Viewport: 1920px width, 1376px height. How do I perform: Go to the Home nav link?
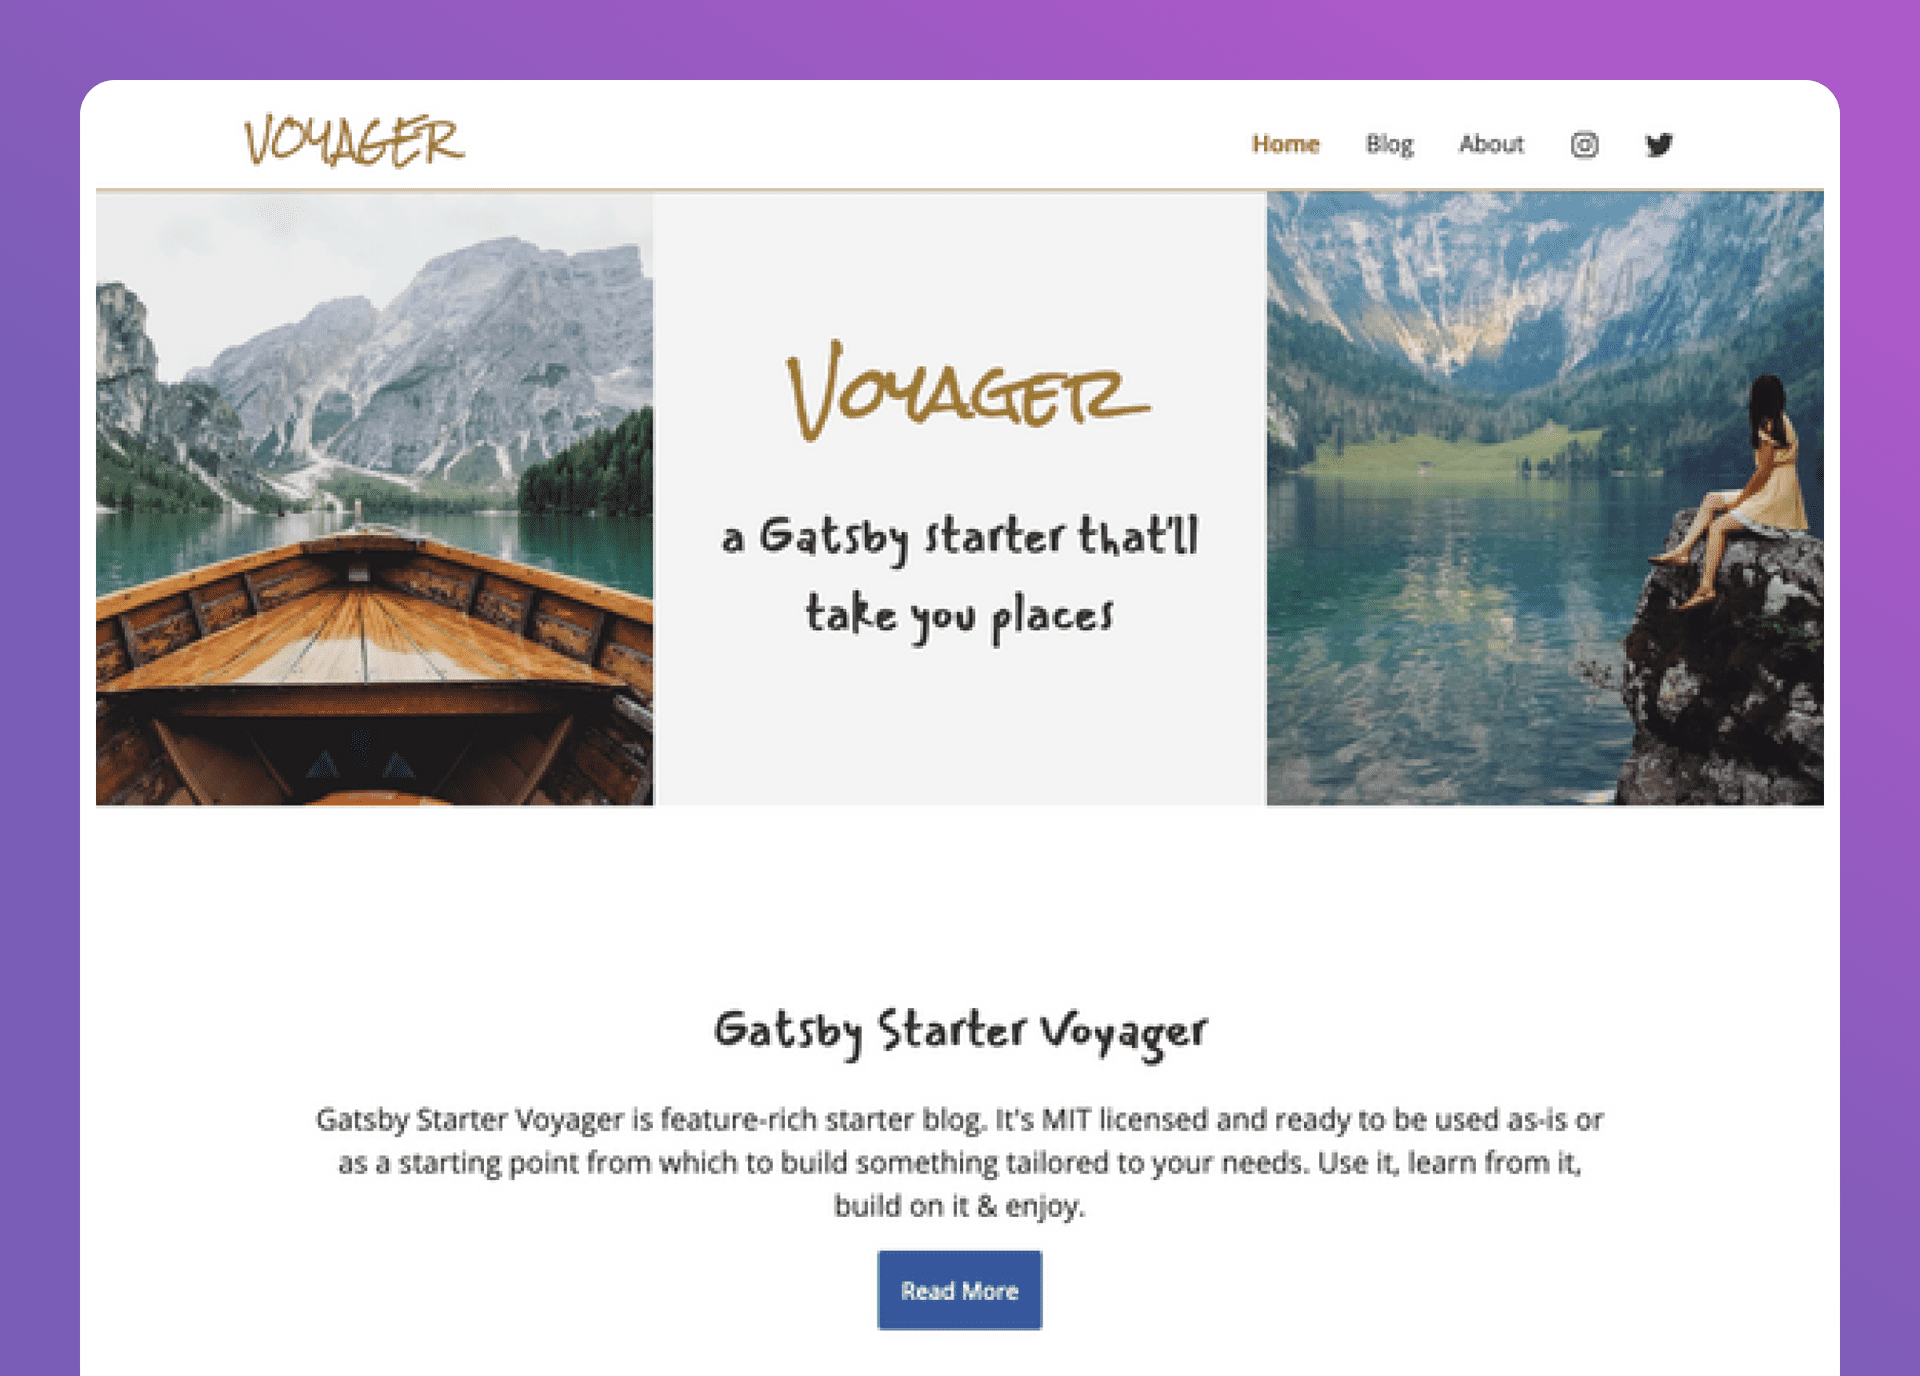click(x=1285, y=144)
